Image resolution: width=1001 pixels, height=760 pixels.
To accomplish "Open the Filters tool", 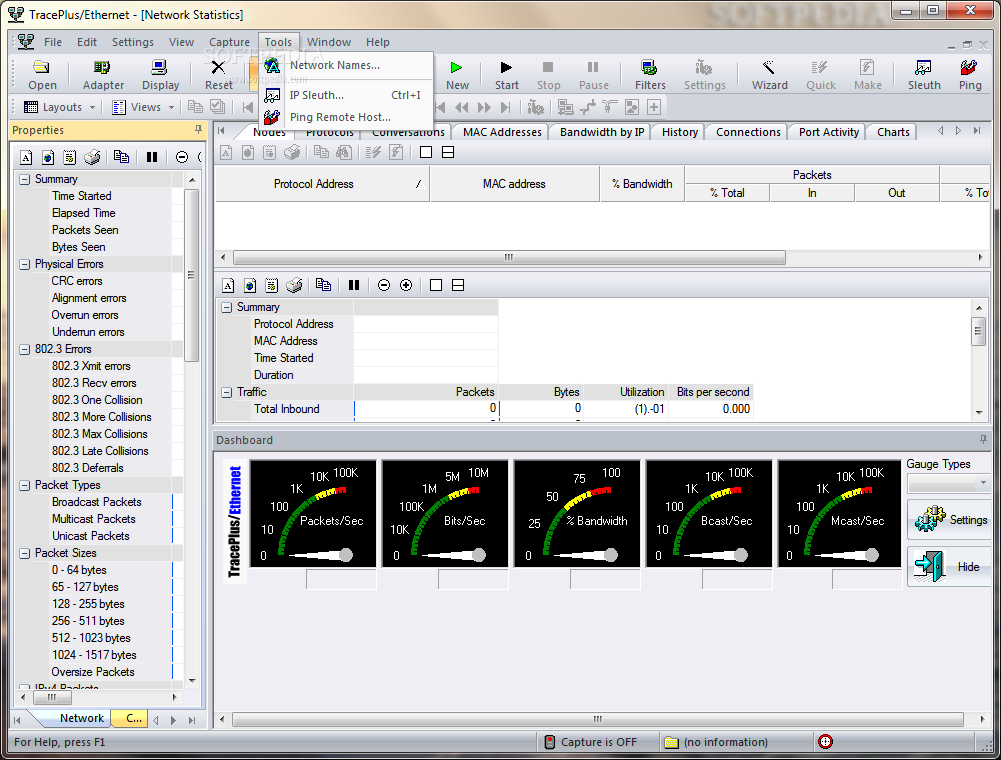I will (650, 75).
